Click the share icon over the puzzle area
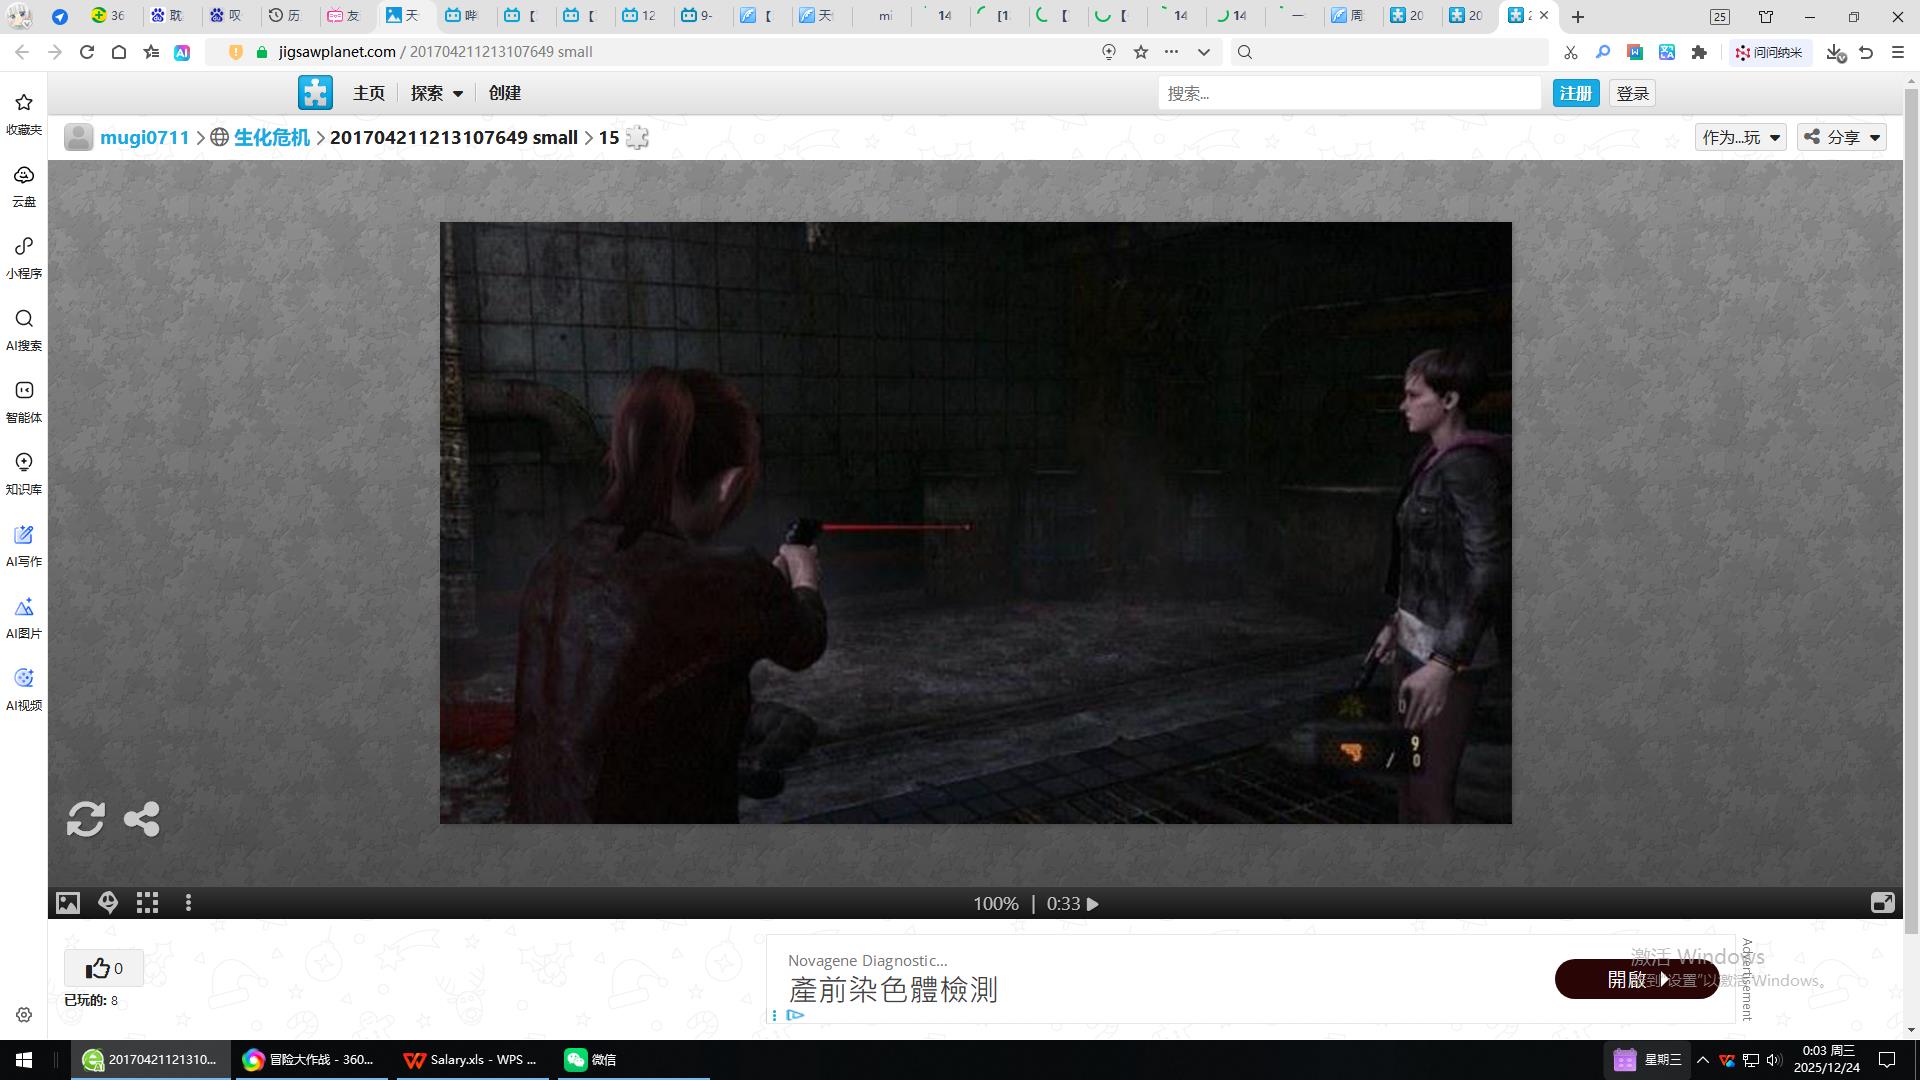1920x1080 pixels. tap(142, 819)
